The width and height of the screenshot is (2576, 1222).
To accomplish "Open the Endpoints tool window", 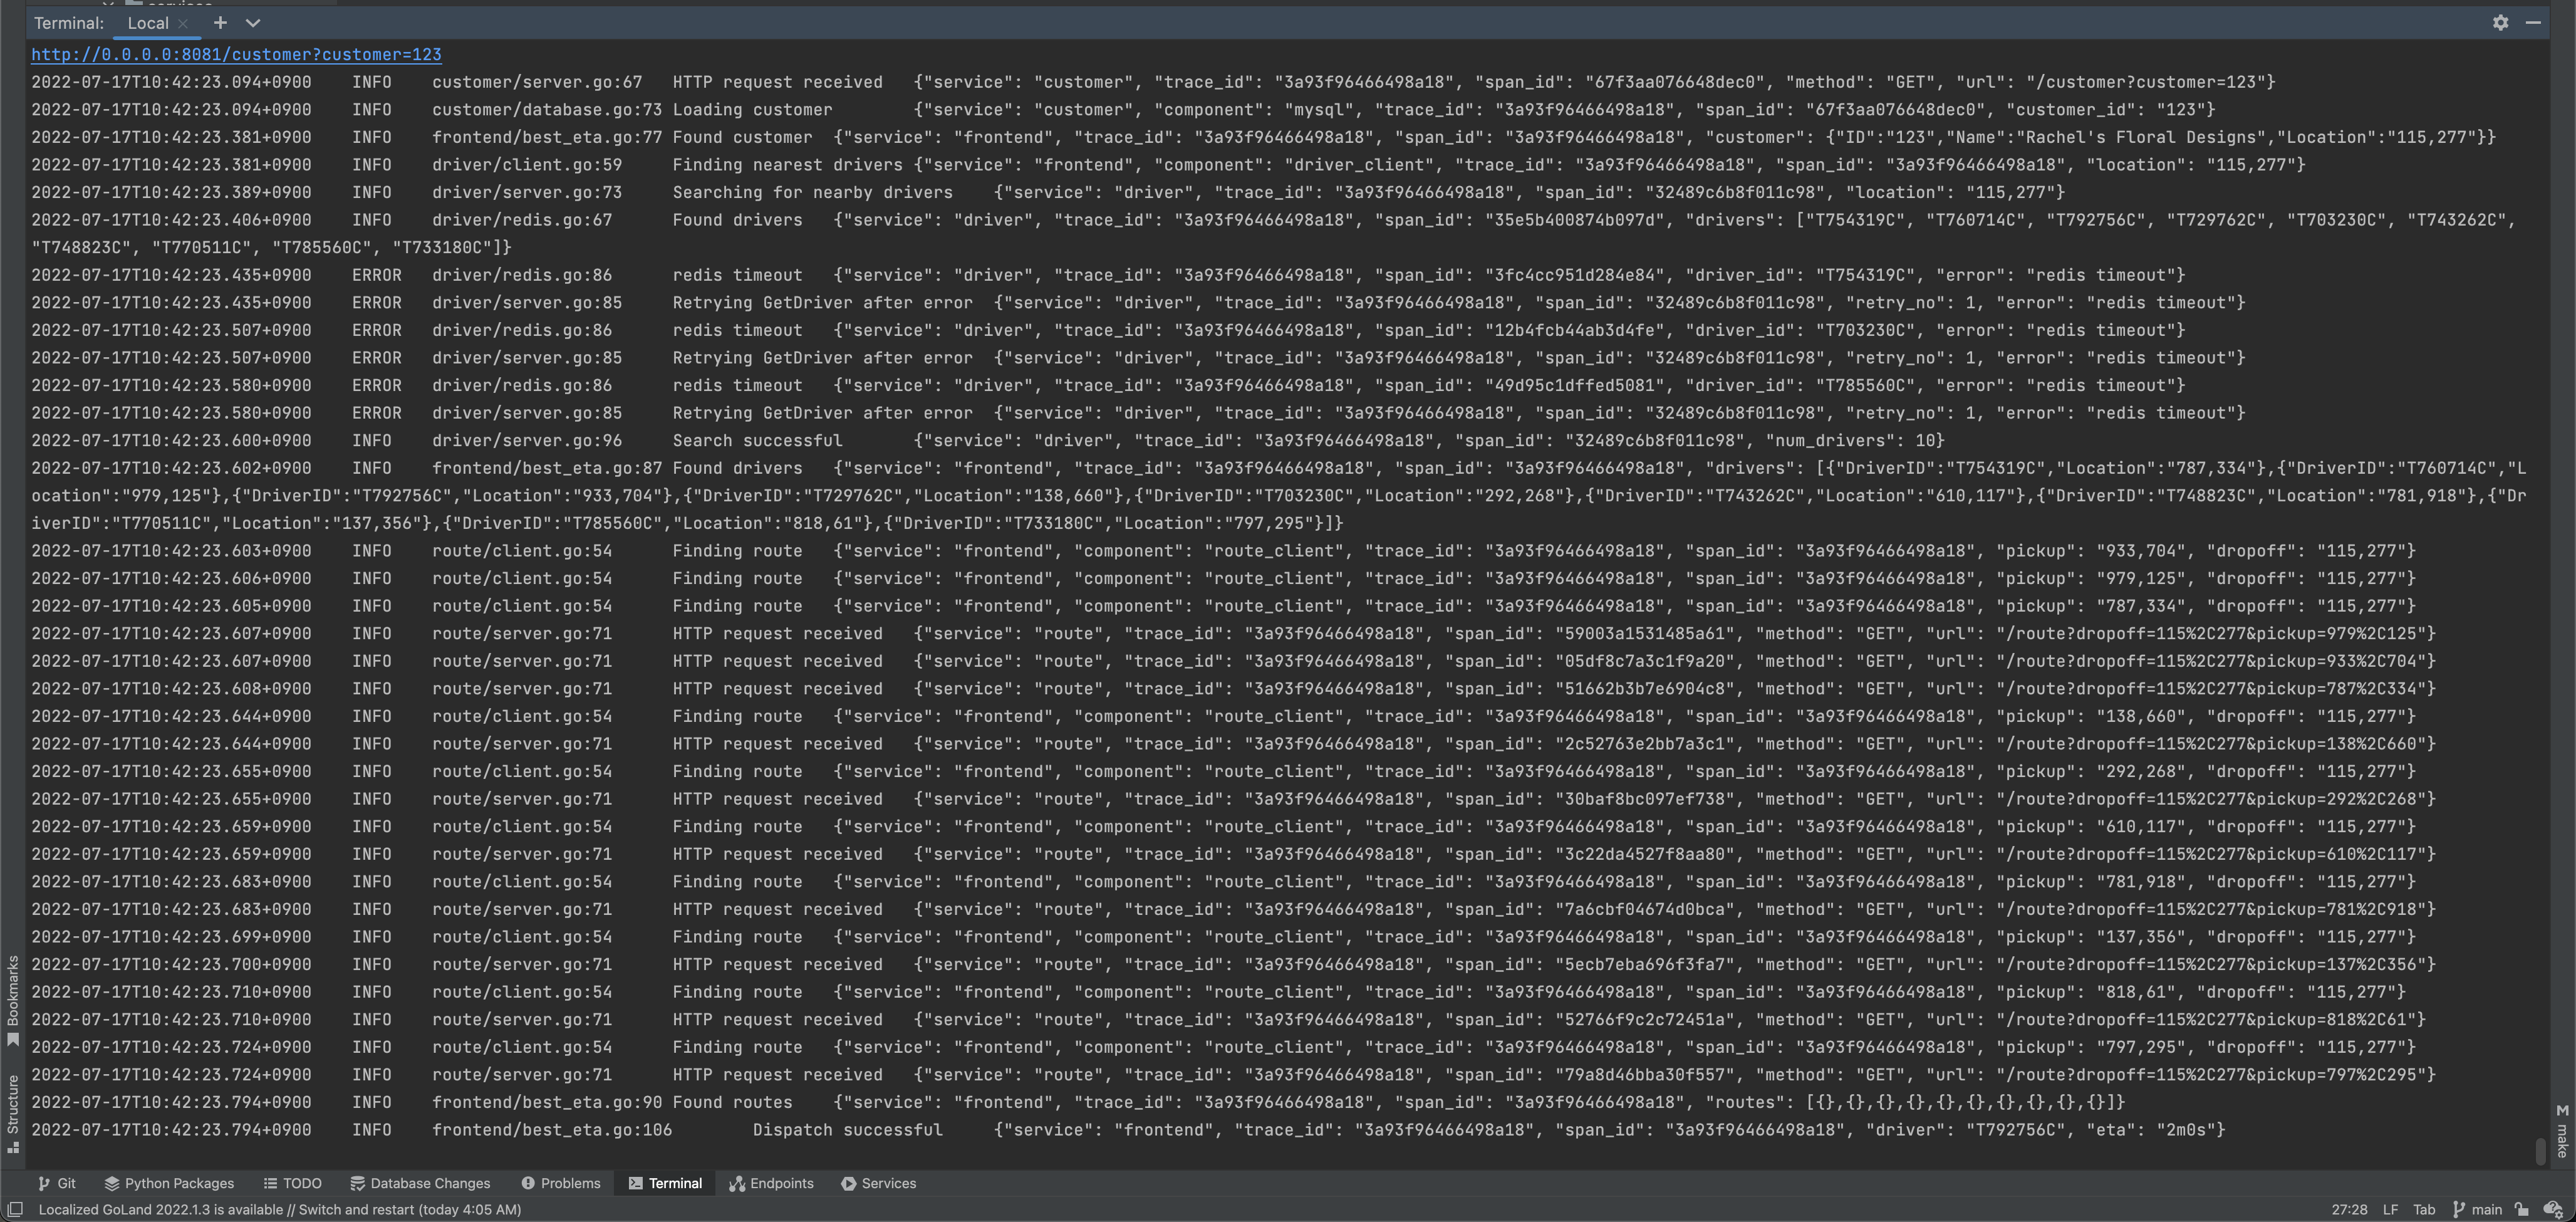I will [771, 1183].
